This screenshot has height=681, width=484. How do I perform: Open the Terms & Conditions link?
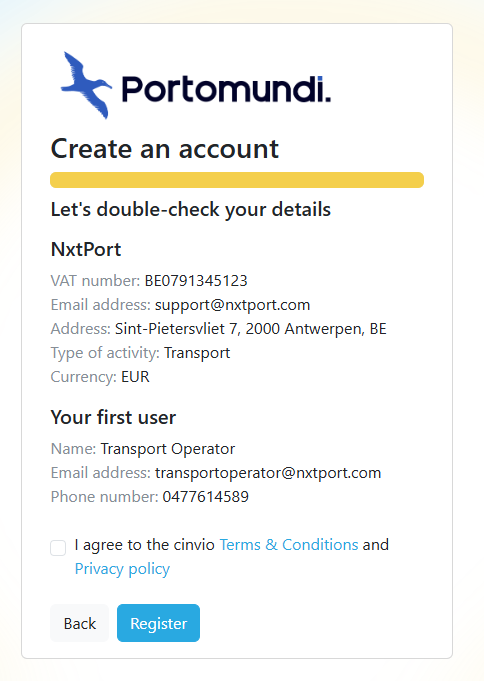pos(289,545)
